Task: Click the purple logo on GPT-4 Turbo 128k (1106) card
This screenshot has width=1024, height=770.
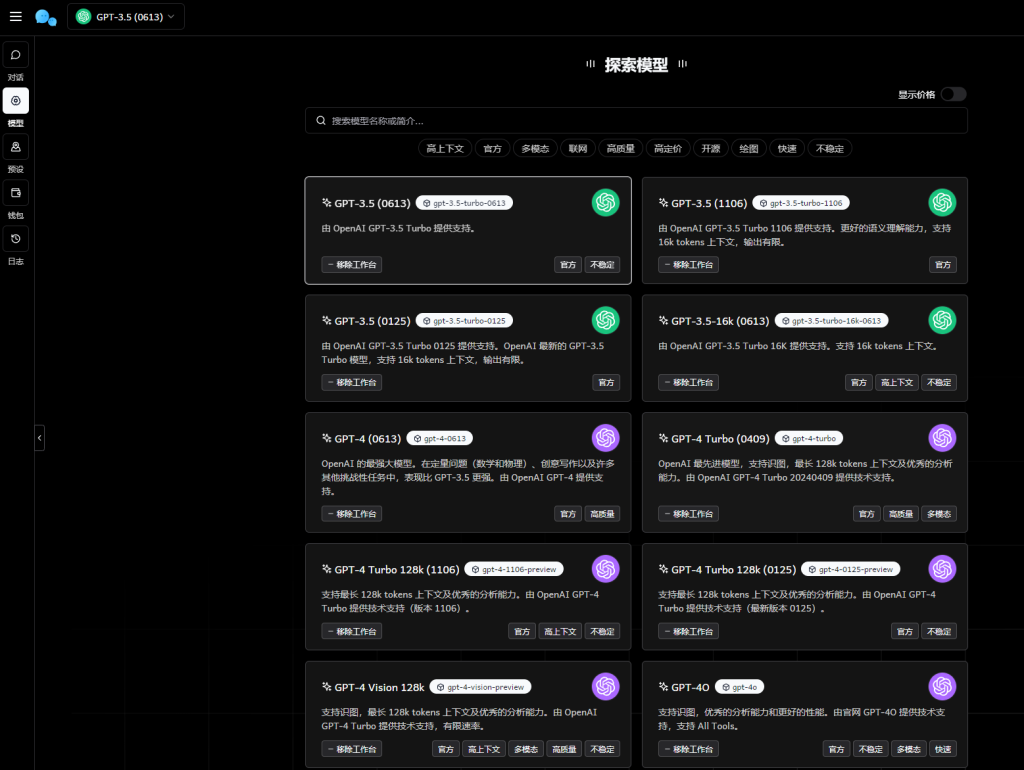Action: tap(605, 569)
